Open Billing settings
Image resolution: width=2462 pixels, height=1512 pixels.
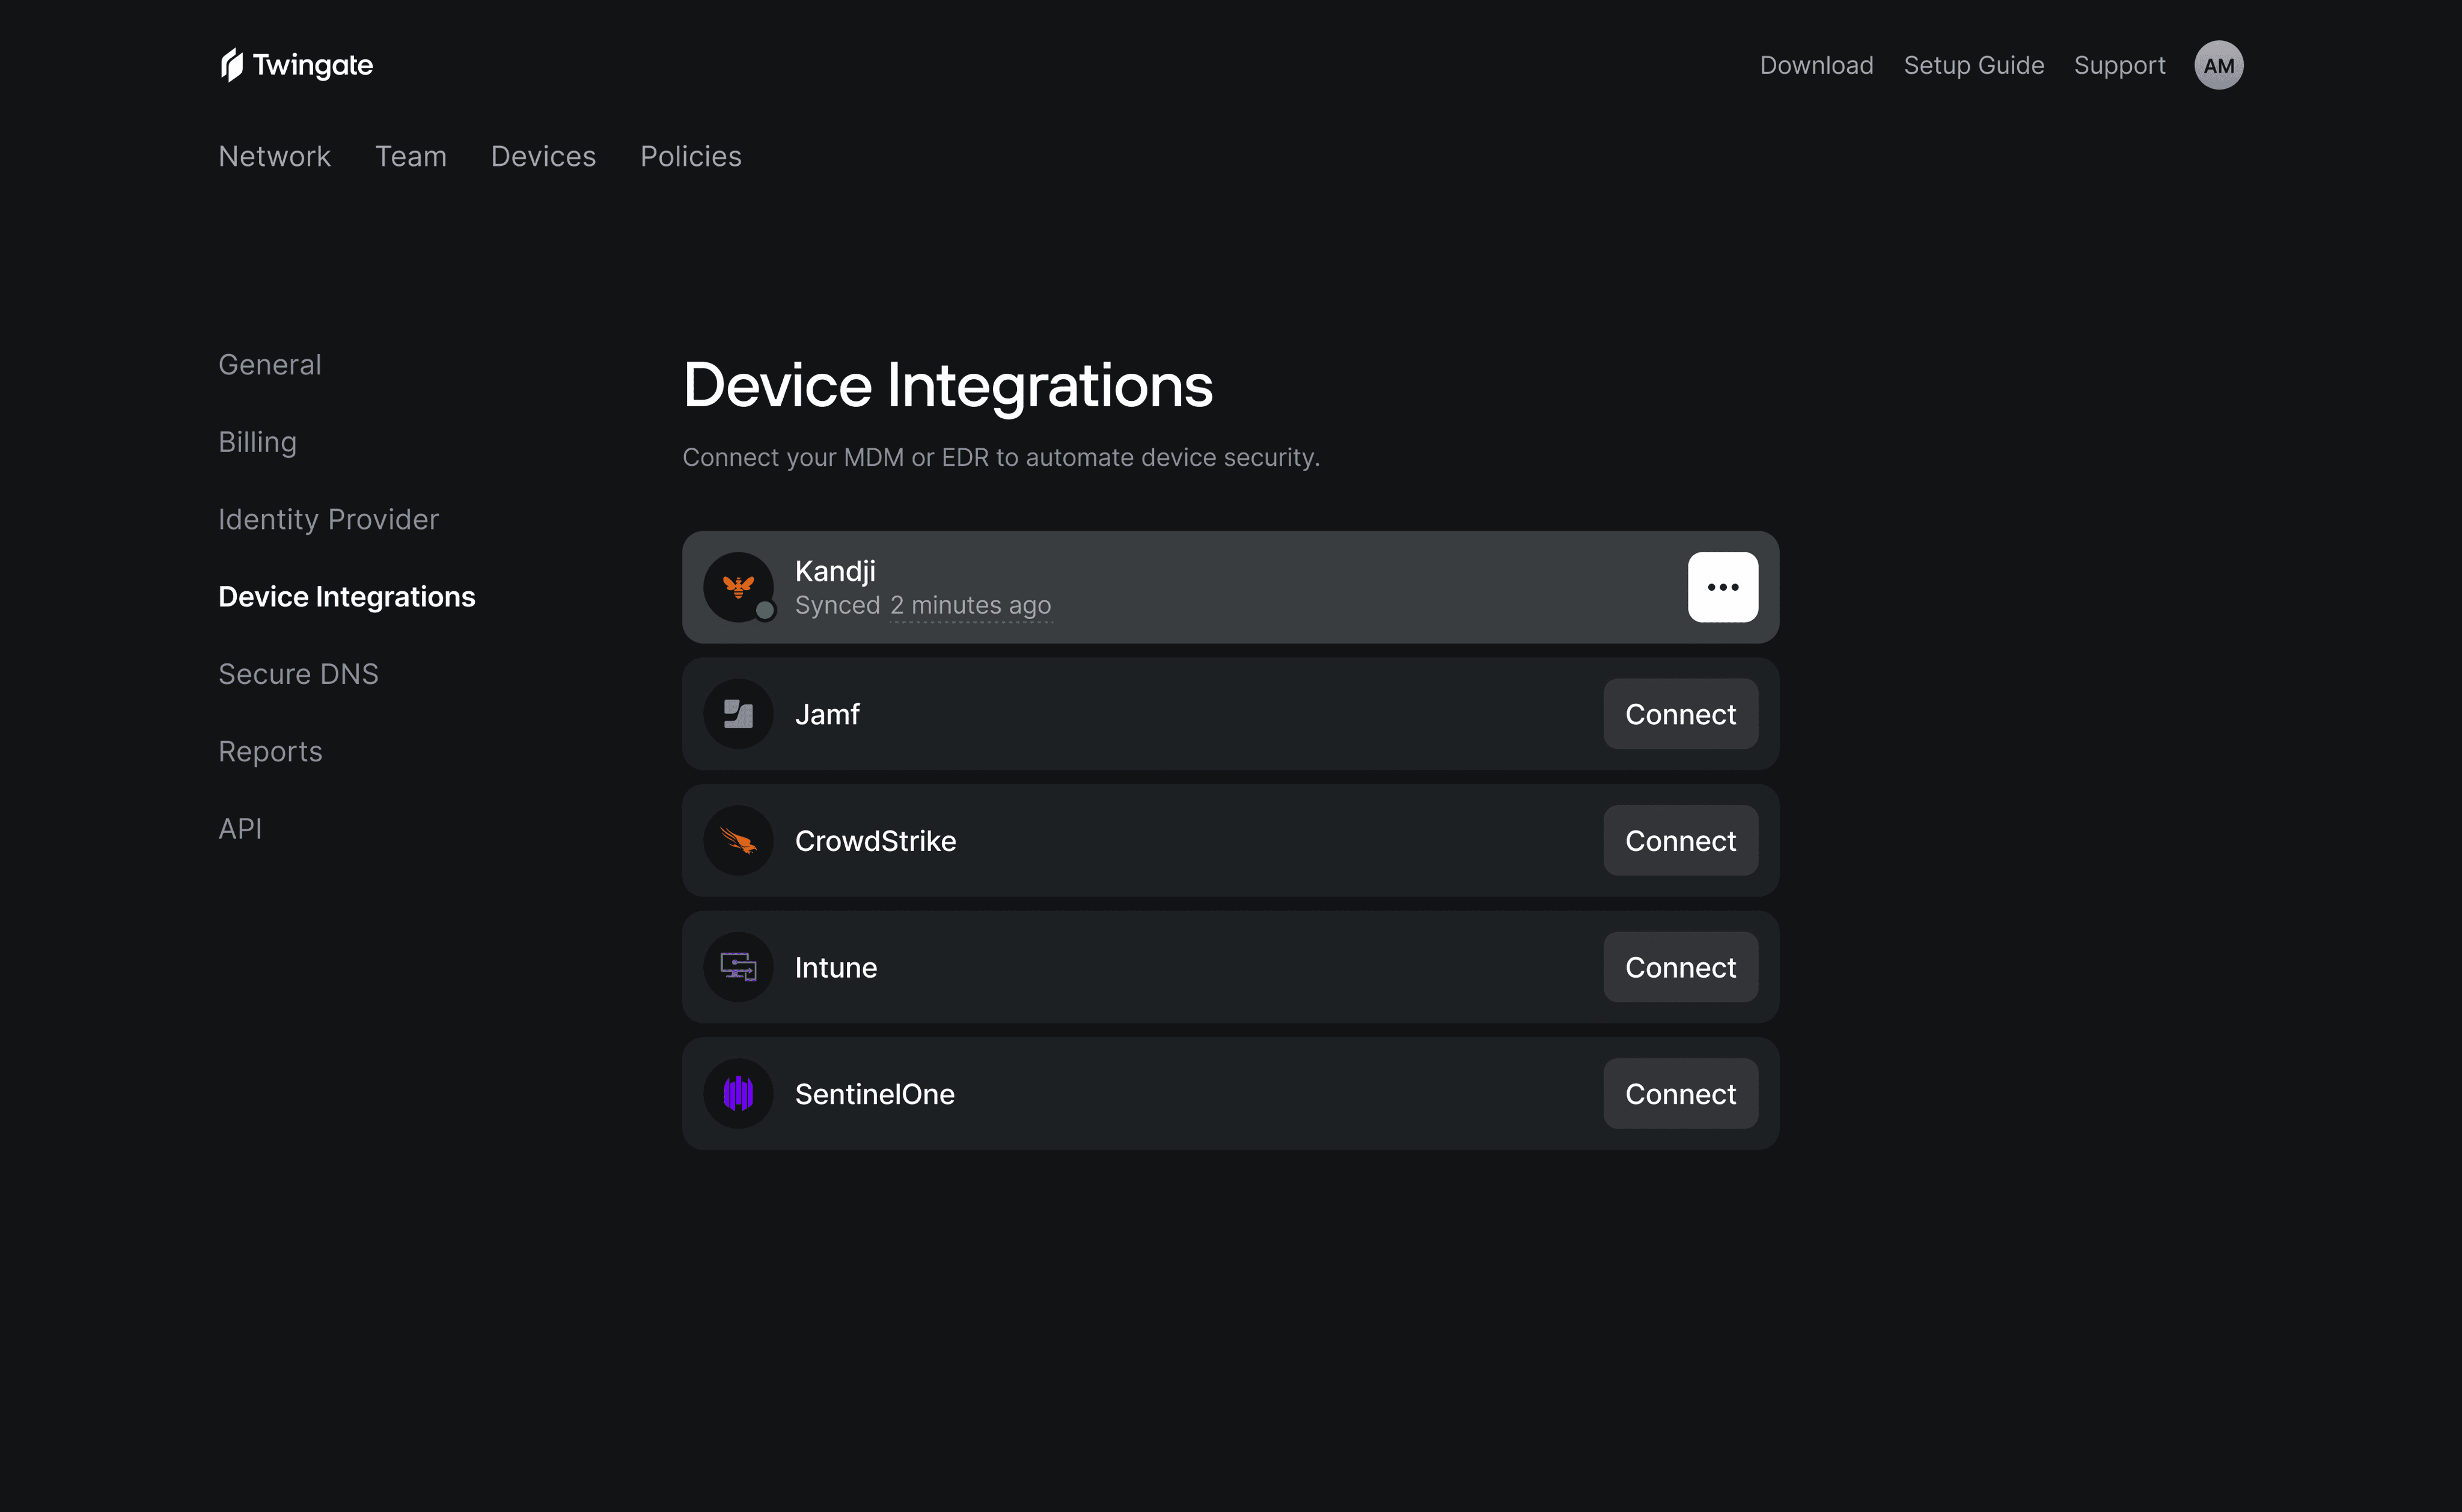coord(257,442)
